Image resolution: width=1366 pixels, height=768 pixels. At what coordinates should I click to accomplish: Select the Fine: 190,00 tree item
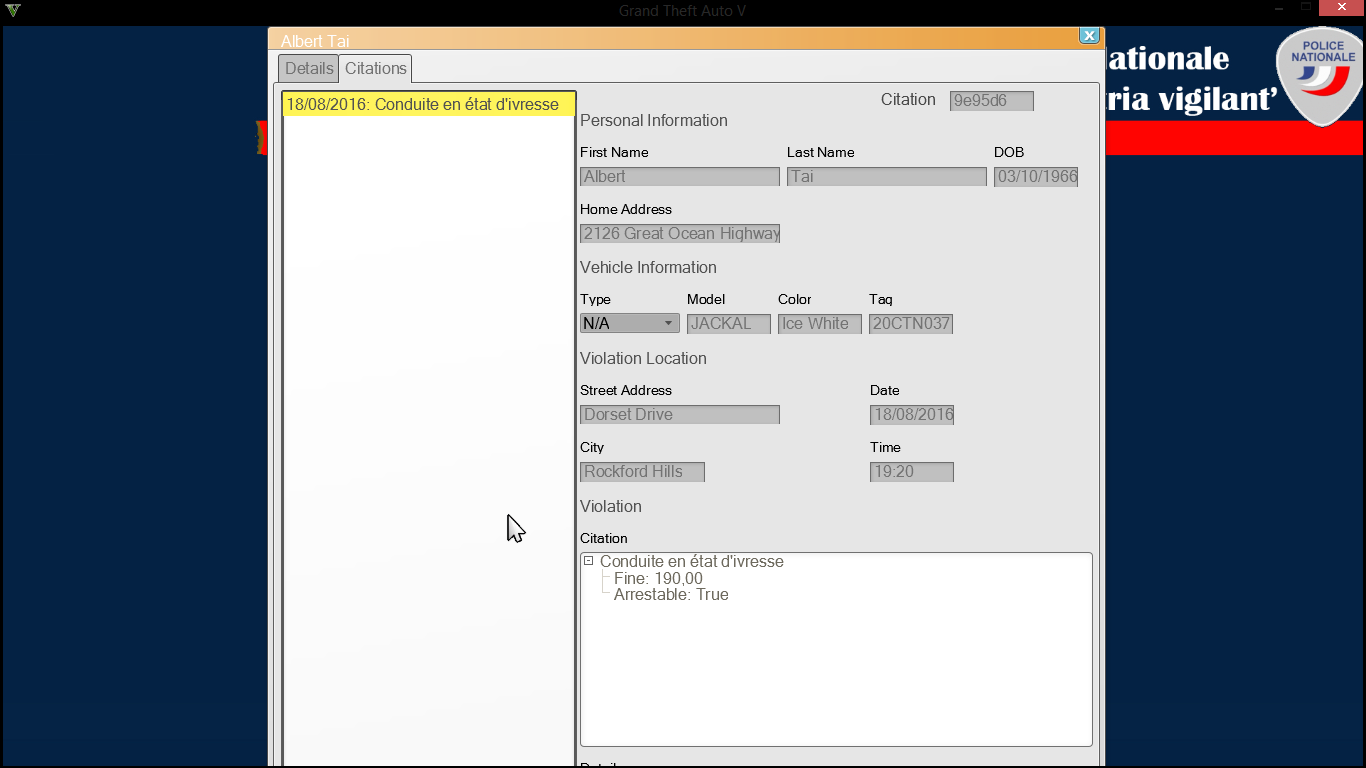point(658,579)
